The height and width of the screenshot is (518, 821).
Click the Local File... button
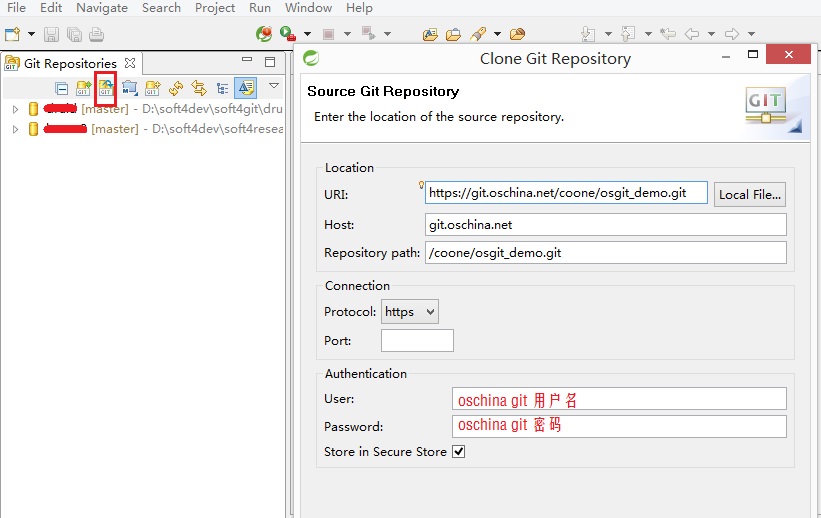click(x=750, y=194)
